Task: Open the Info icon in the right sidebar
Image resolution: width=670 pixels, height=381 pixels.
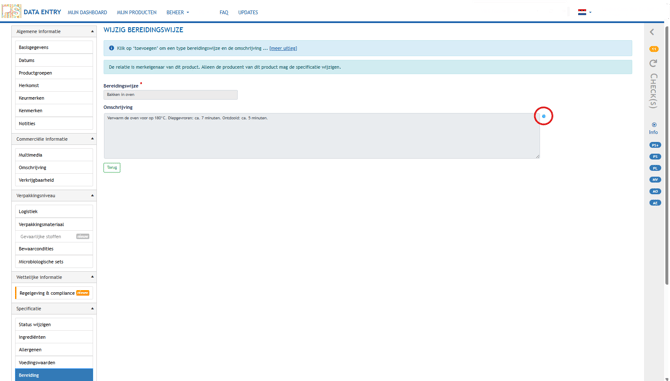Action: click(654, 128)
